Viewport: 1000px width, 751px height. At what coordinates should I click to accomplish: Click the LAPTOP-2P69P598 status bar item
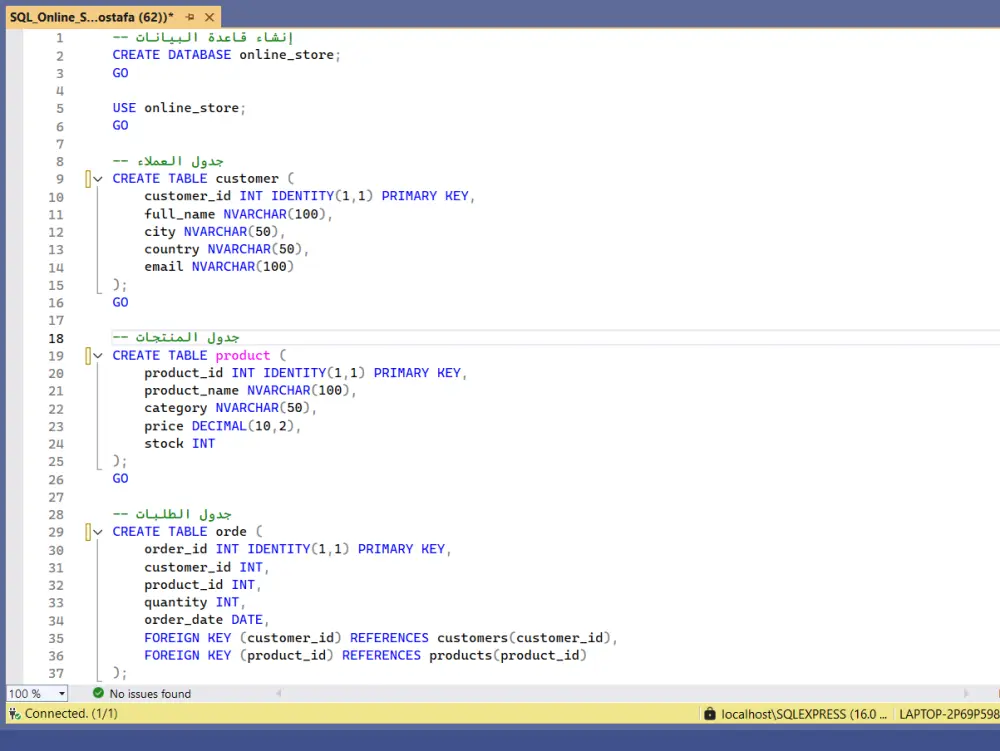(948, 714)
